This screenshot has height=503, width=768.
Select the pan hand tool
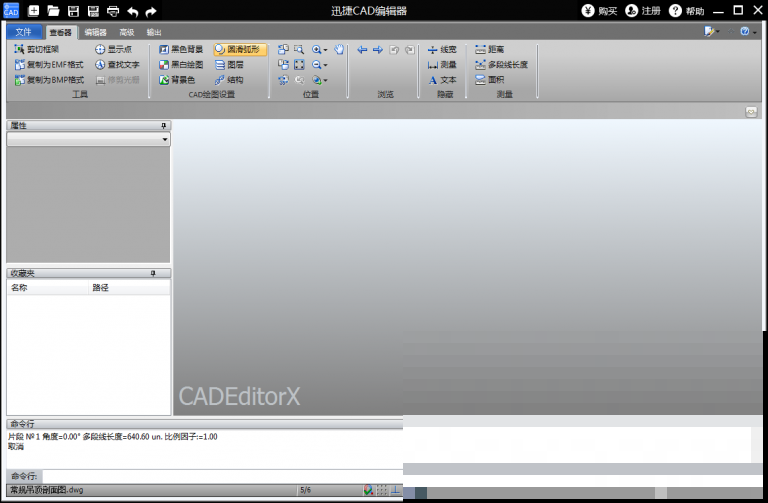tap(339, 49)
